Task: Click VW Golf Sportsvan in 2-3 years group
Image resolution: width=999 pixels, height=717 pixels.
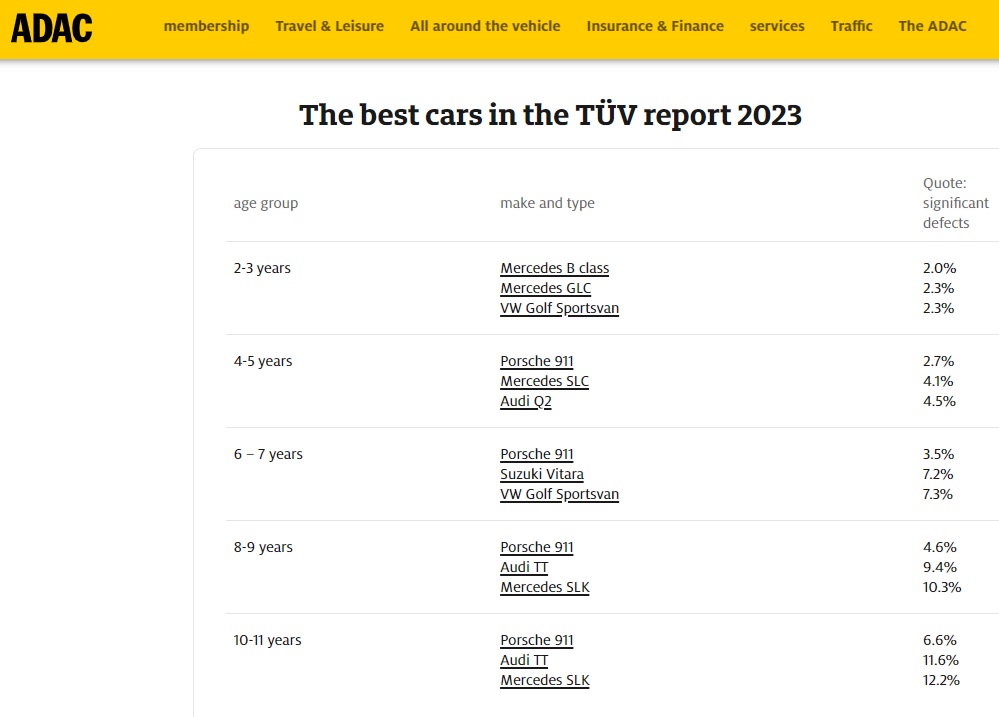Action: (x=559, y=308)
